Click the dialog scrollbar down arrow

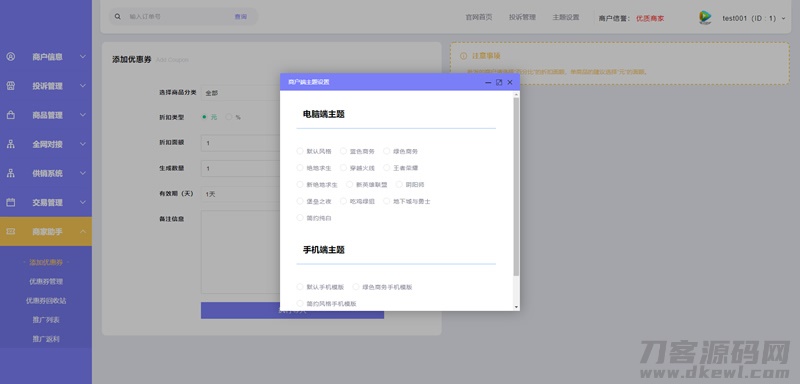tap(516, 307)
